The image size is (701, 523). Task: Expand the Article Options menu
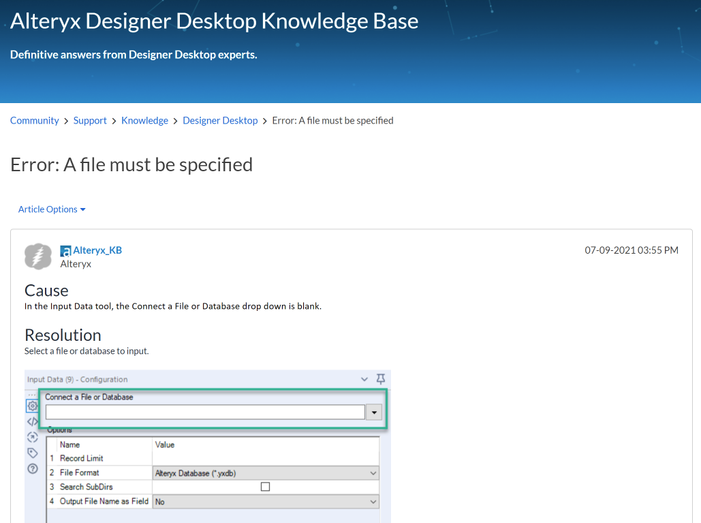[x=51, y=209]
